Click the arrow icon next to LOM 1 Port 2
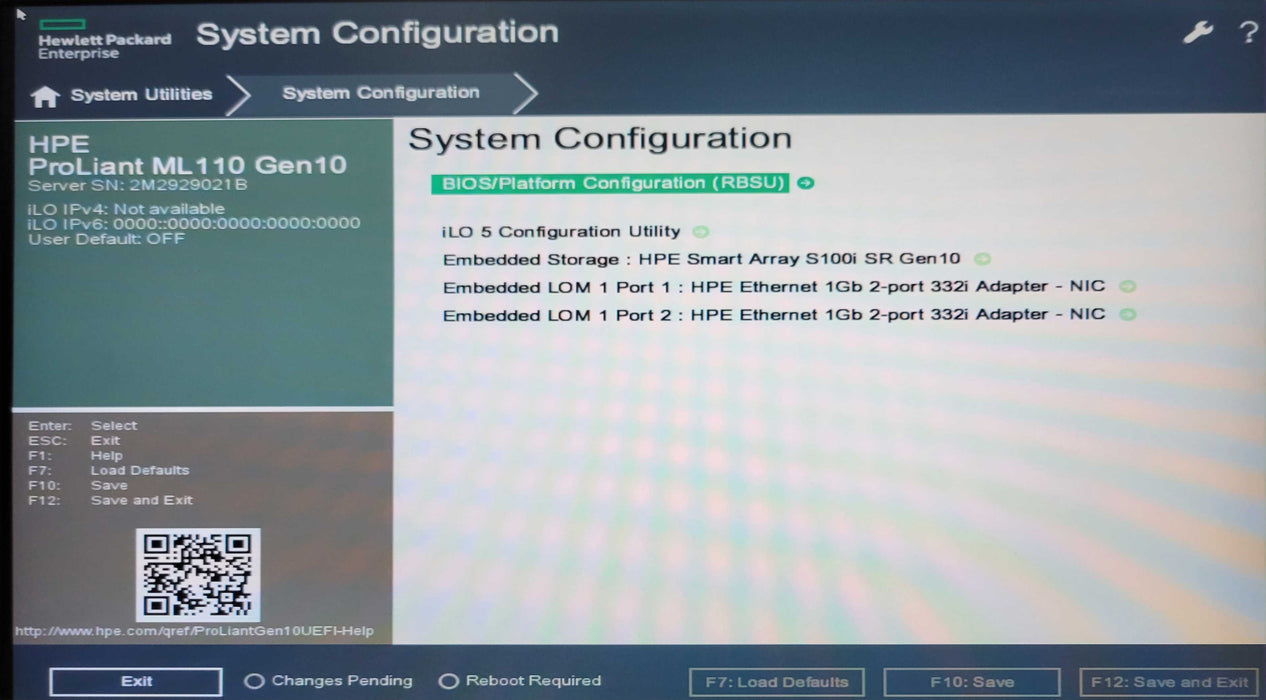Screen dimensions: 1266x700 (x=1128, y=315)
